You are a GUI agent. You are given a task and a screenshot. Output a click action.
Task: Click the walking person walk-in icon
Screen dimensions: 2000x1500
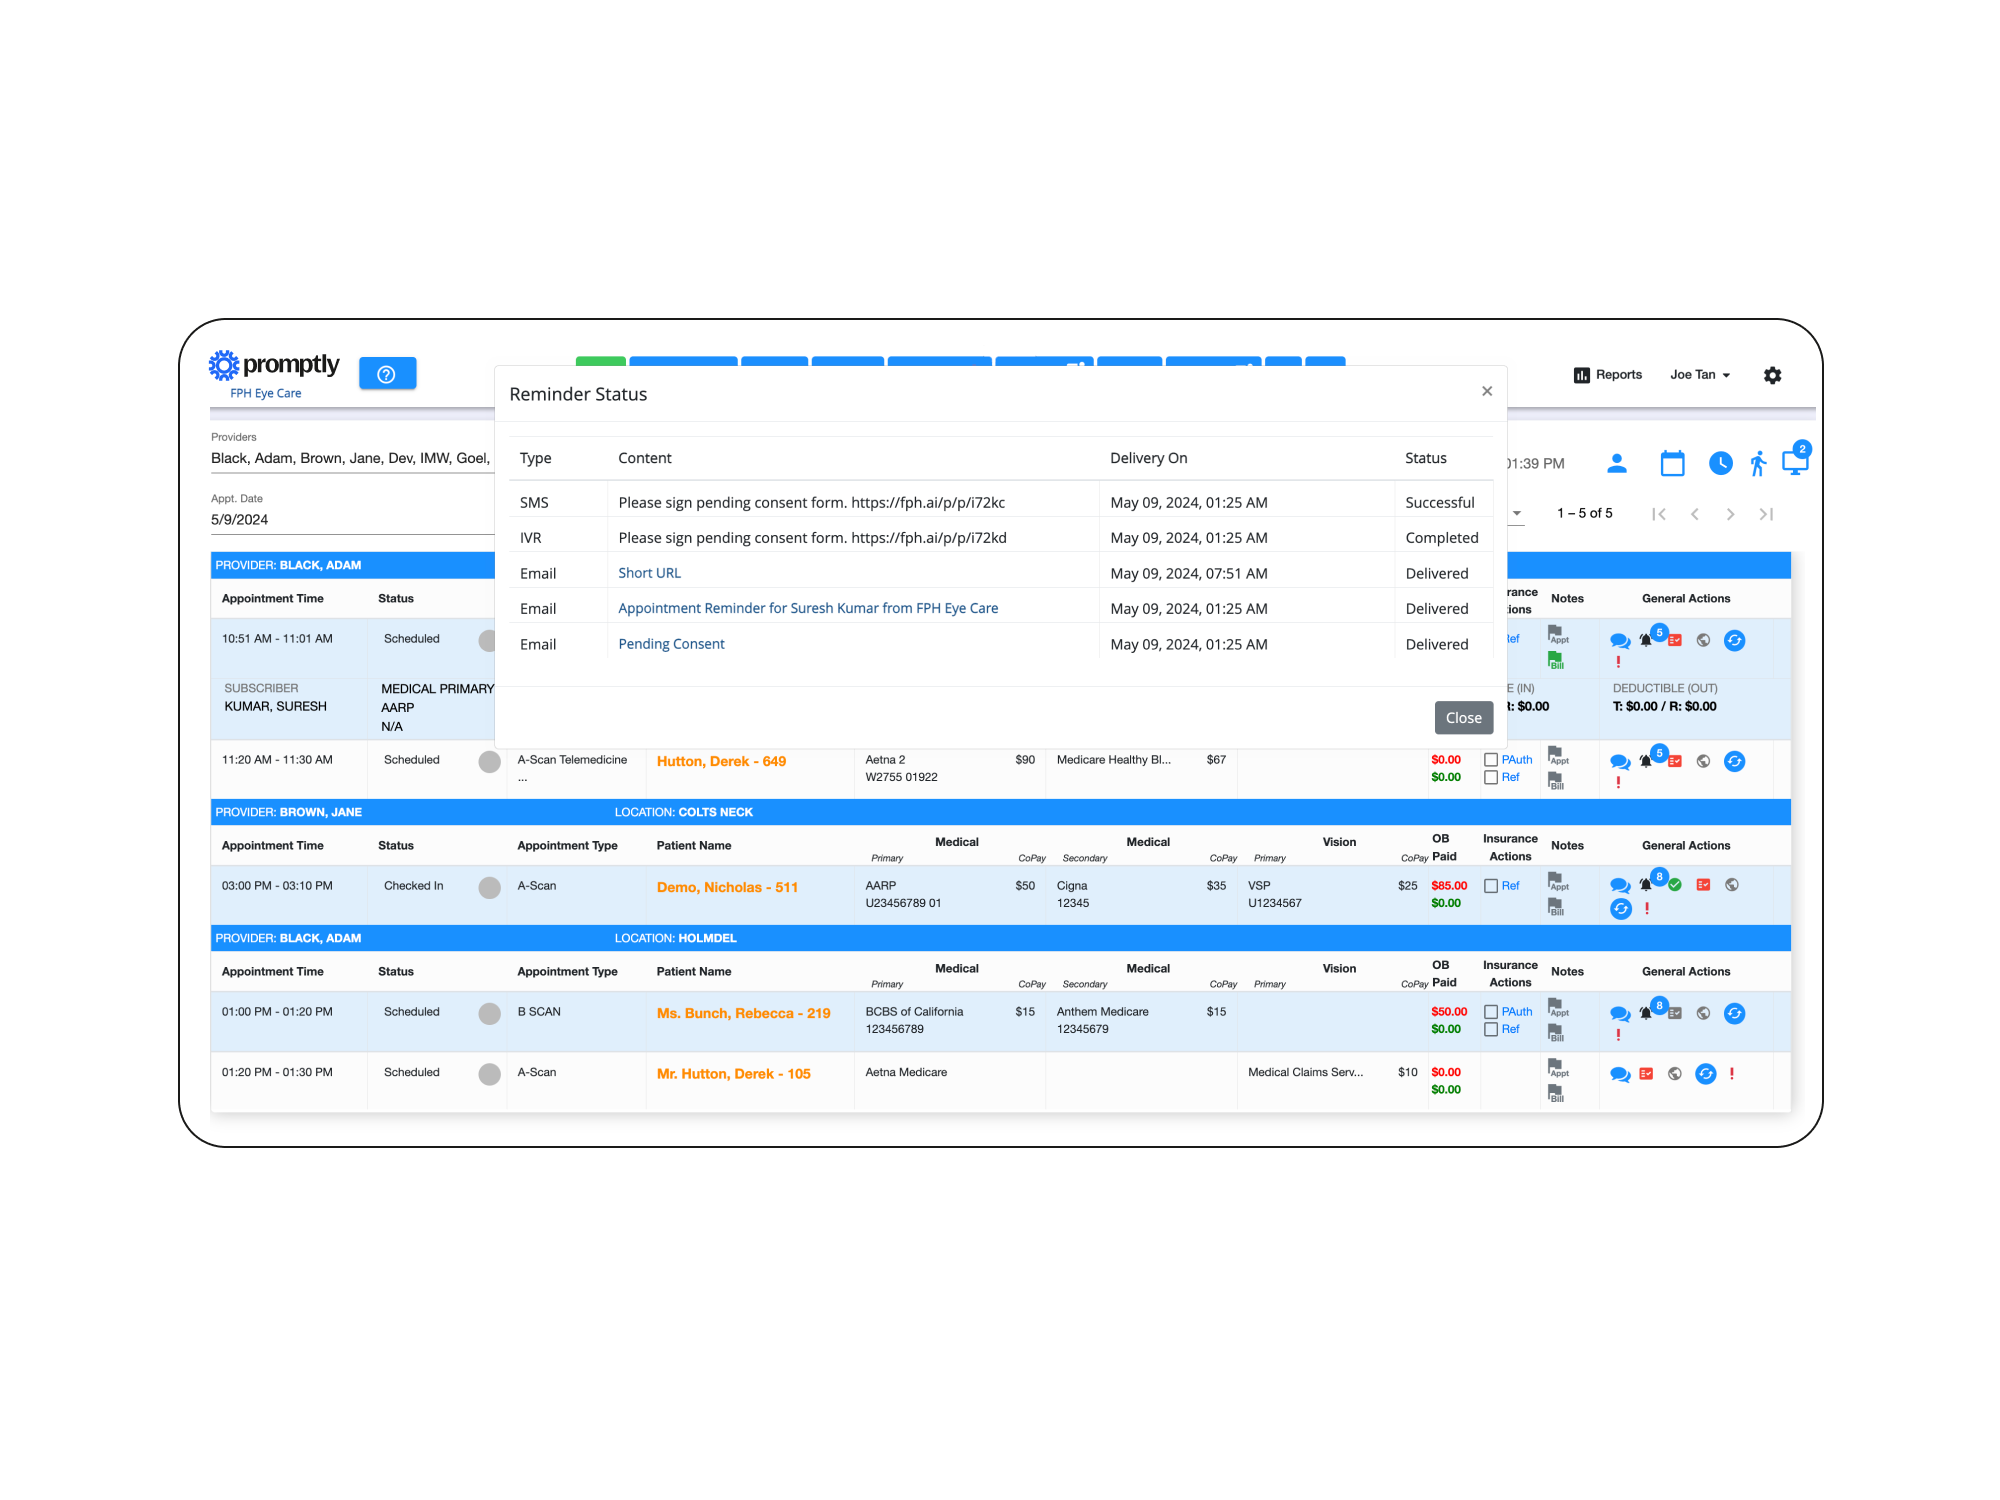[1758, 463]
